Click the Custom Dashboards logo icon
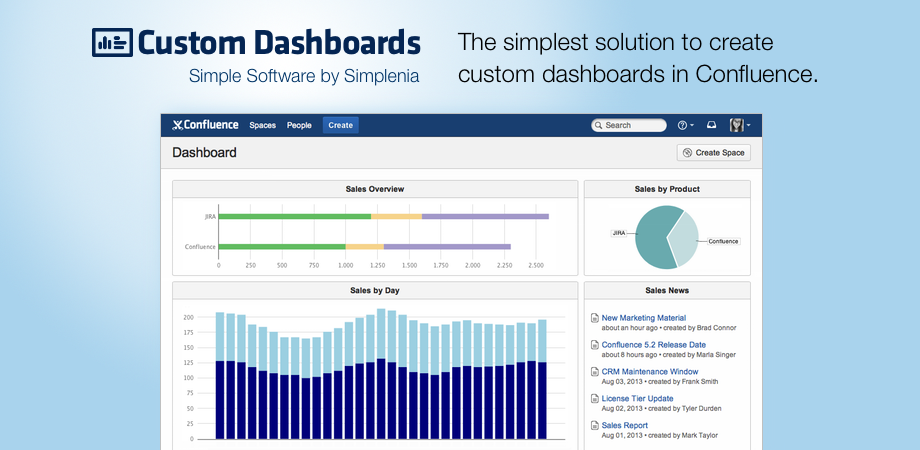Viewport: 920px width, 450px height. [x=111, y=42]
